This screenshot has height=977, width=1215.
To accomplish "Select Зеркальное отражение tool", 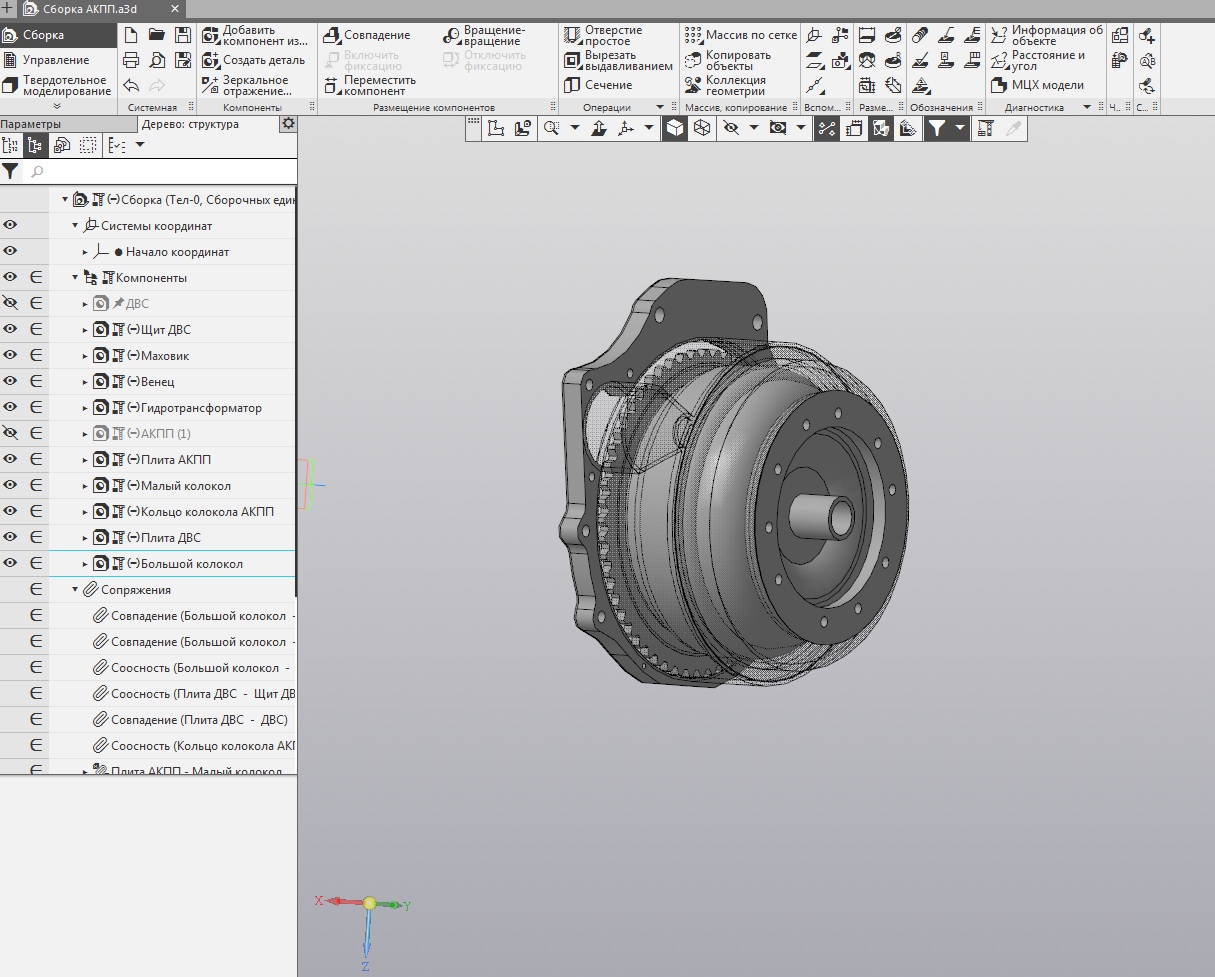I will [x=246, y=86].
